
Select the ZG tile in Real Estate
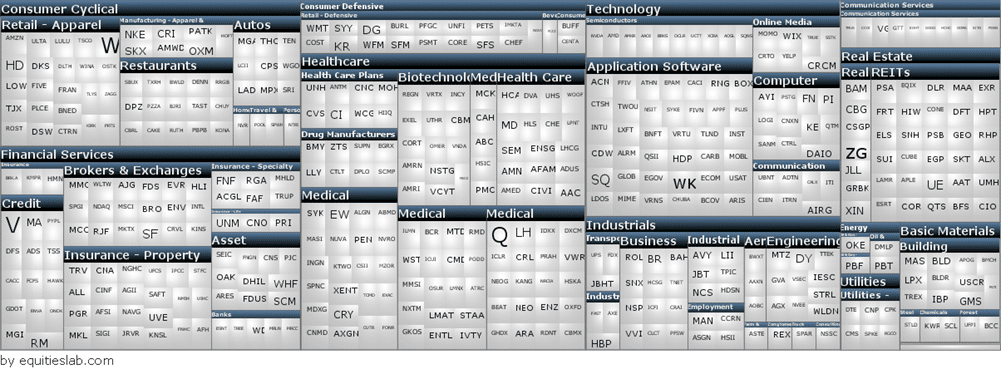coord(856,153)
